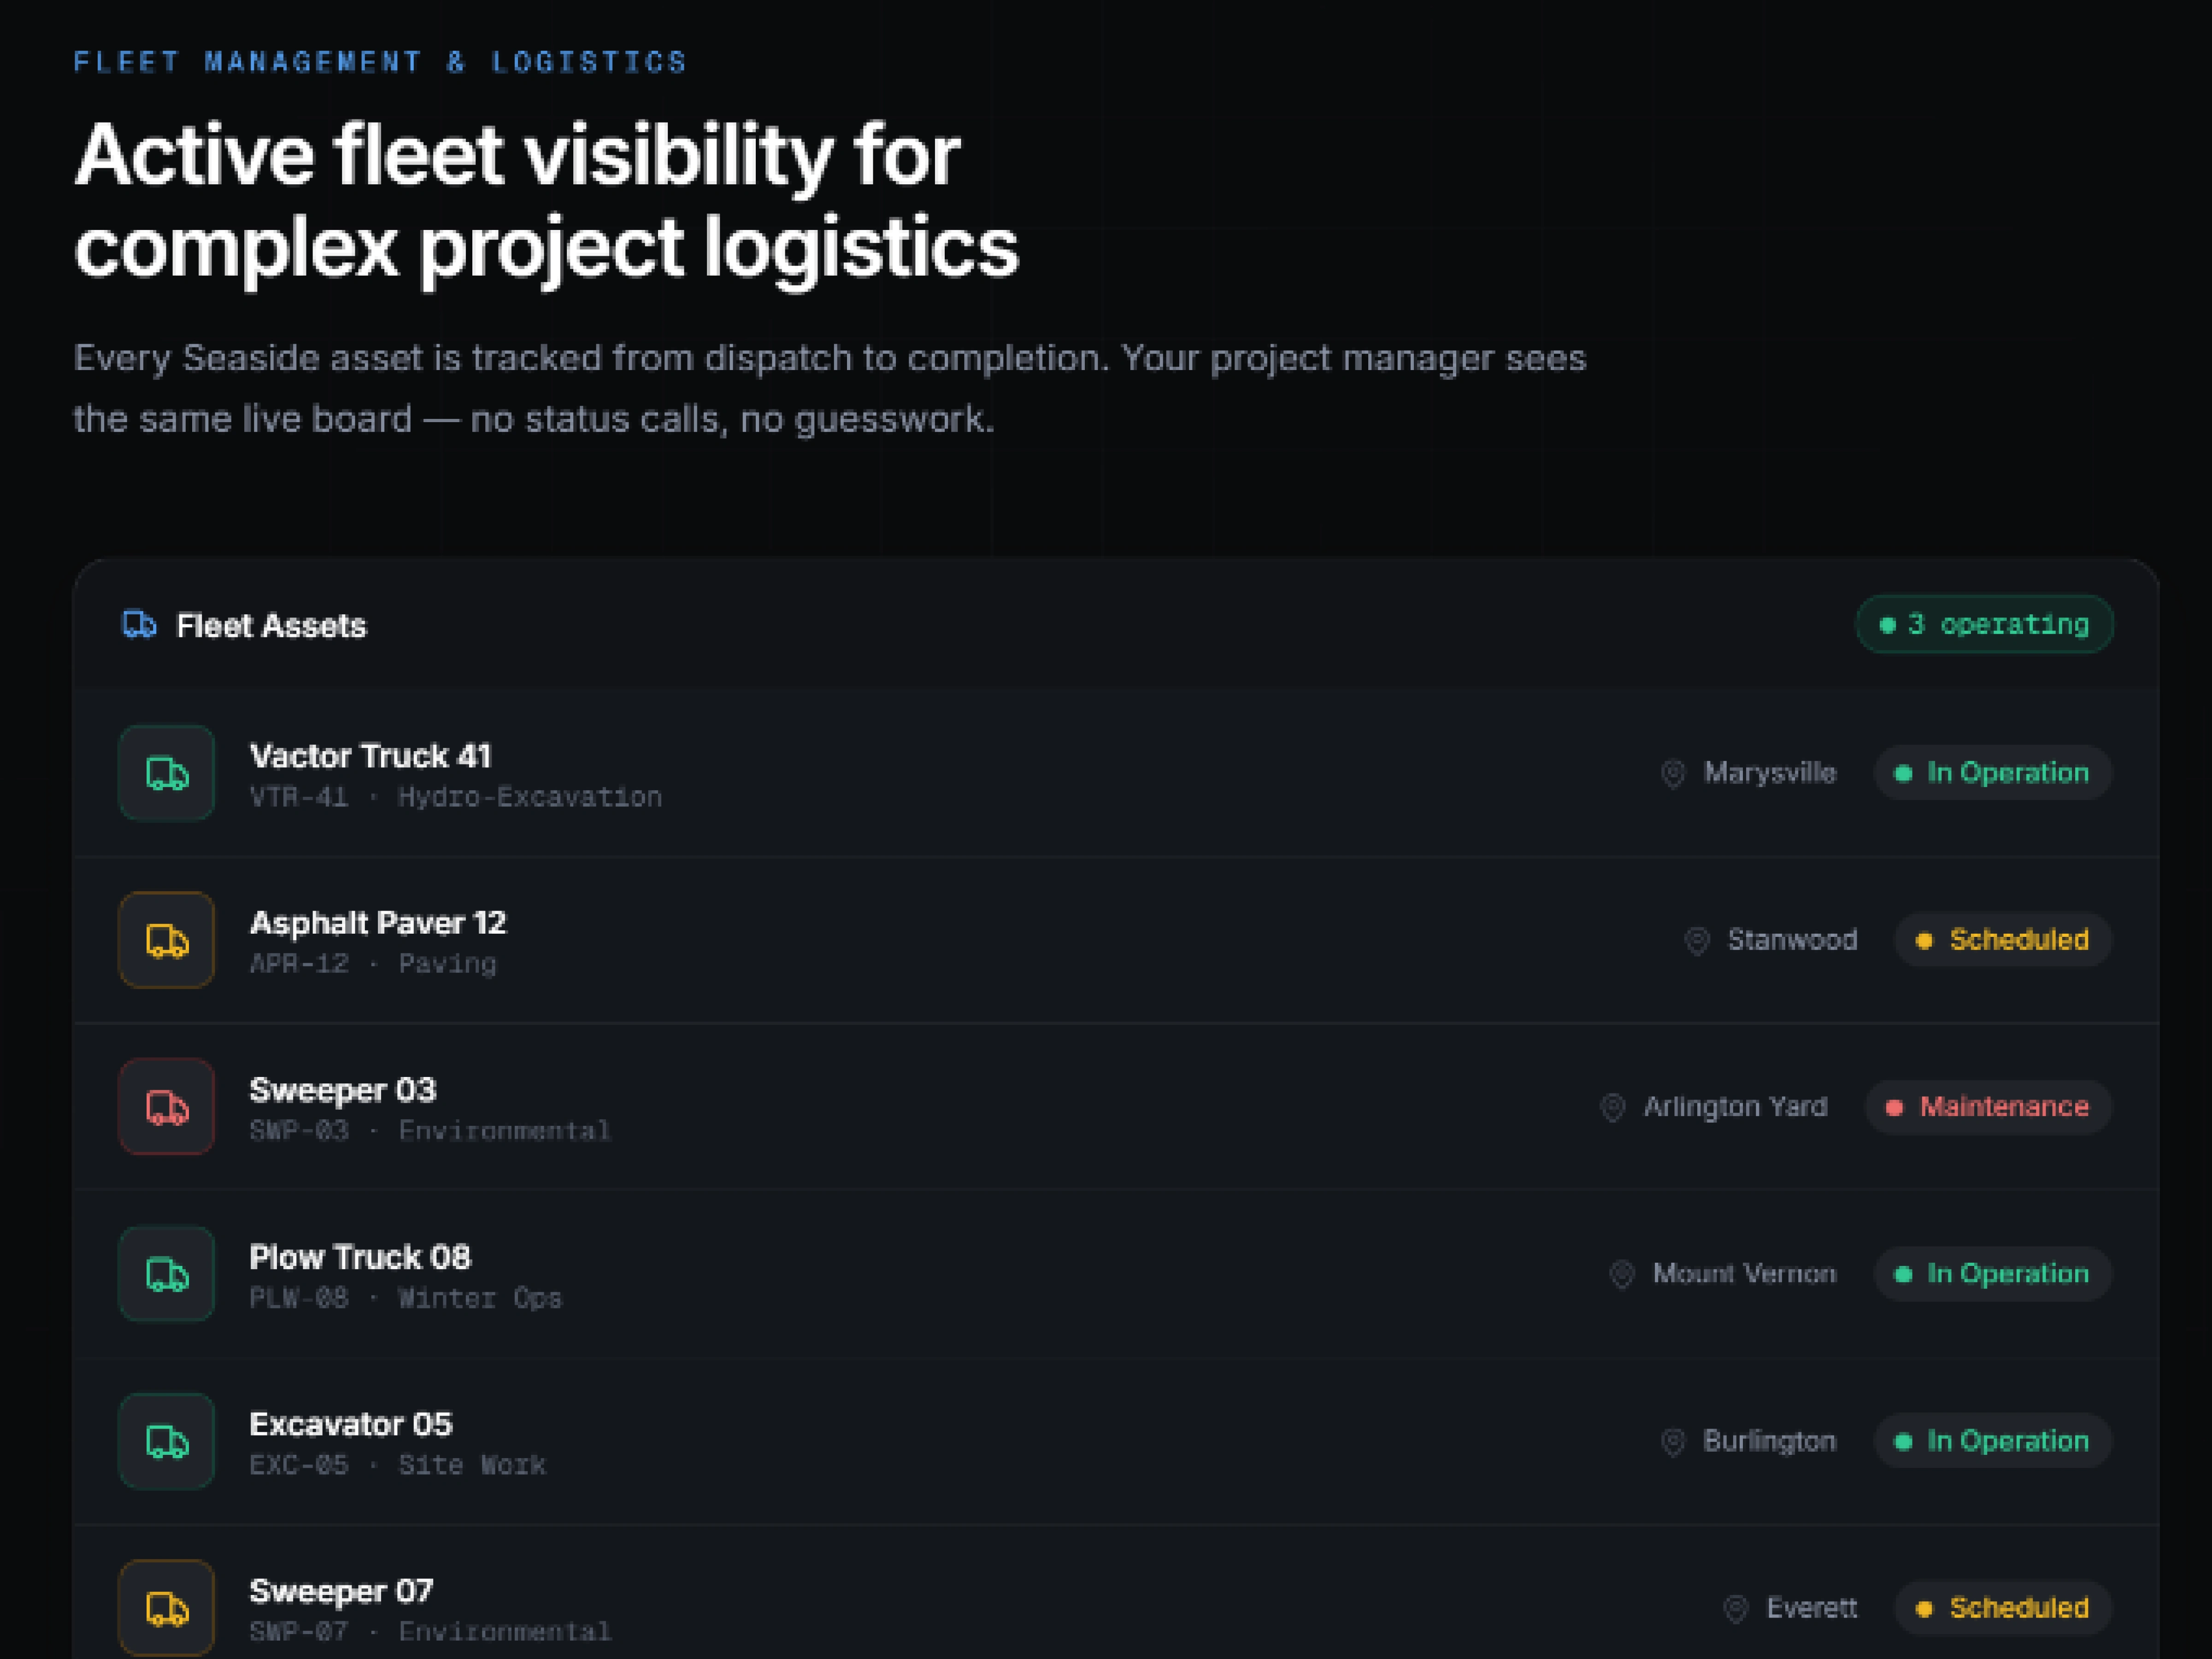Select the Stanwood location label
This screenshot has height=1659, width=2212.
pyautogui.click(x=1792, y=940)
